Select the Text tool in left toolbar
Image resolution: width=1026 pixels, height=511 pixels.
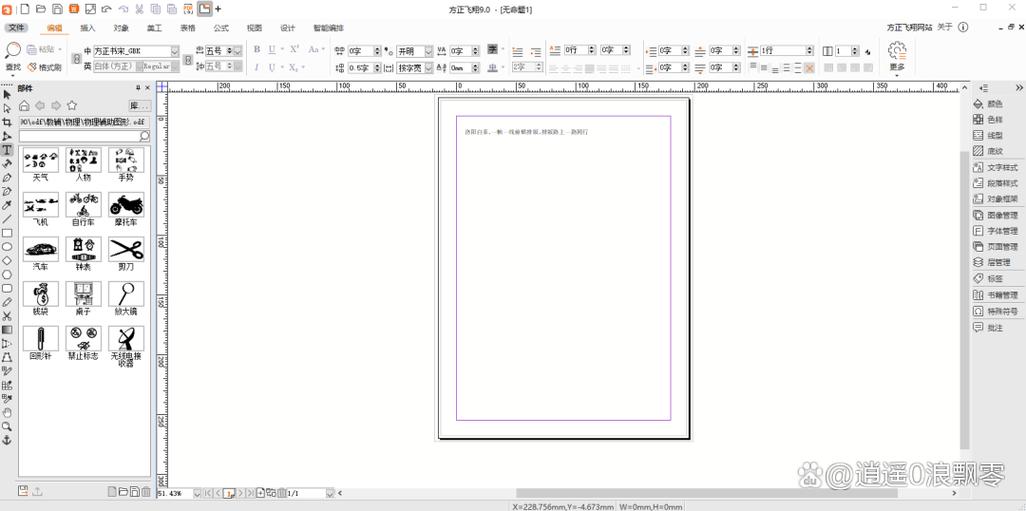(x=7, y=150)
